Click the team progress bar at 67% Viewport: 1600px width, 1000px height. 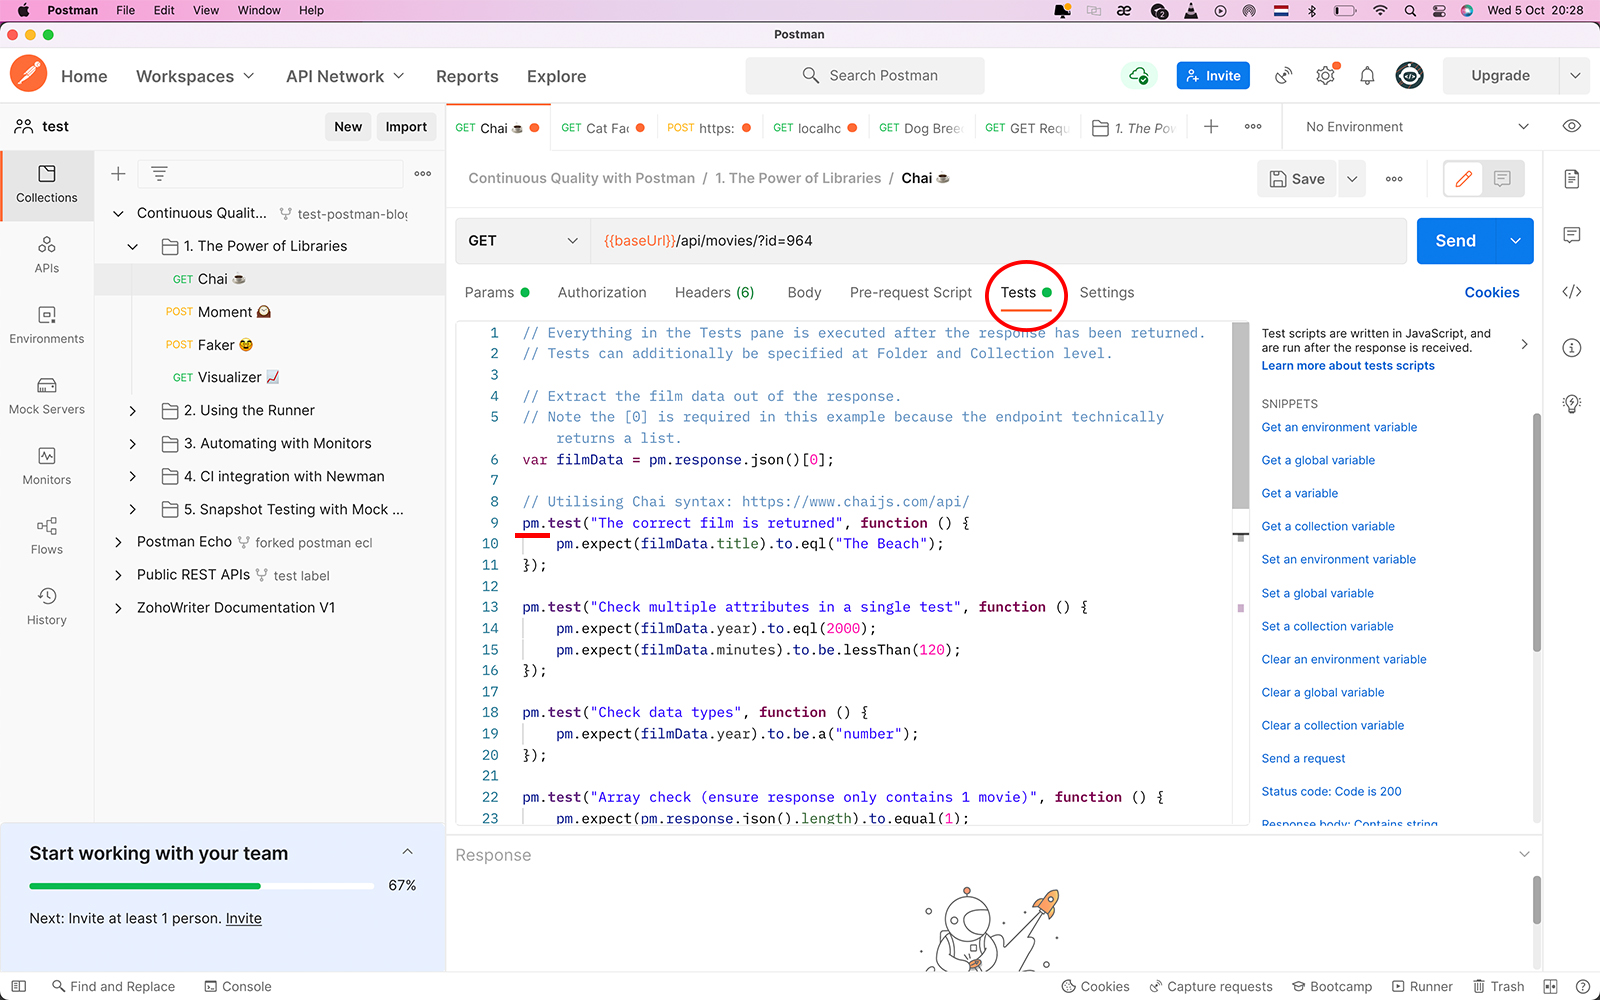(202, 886)
